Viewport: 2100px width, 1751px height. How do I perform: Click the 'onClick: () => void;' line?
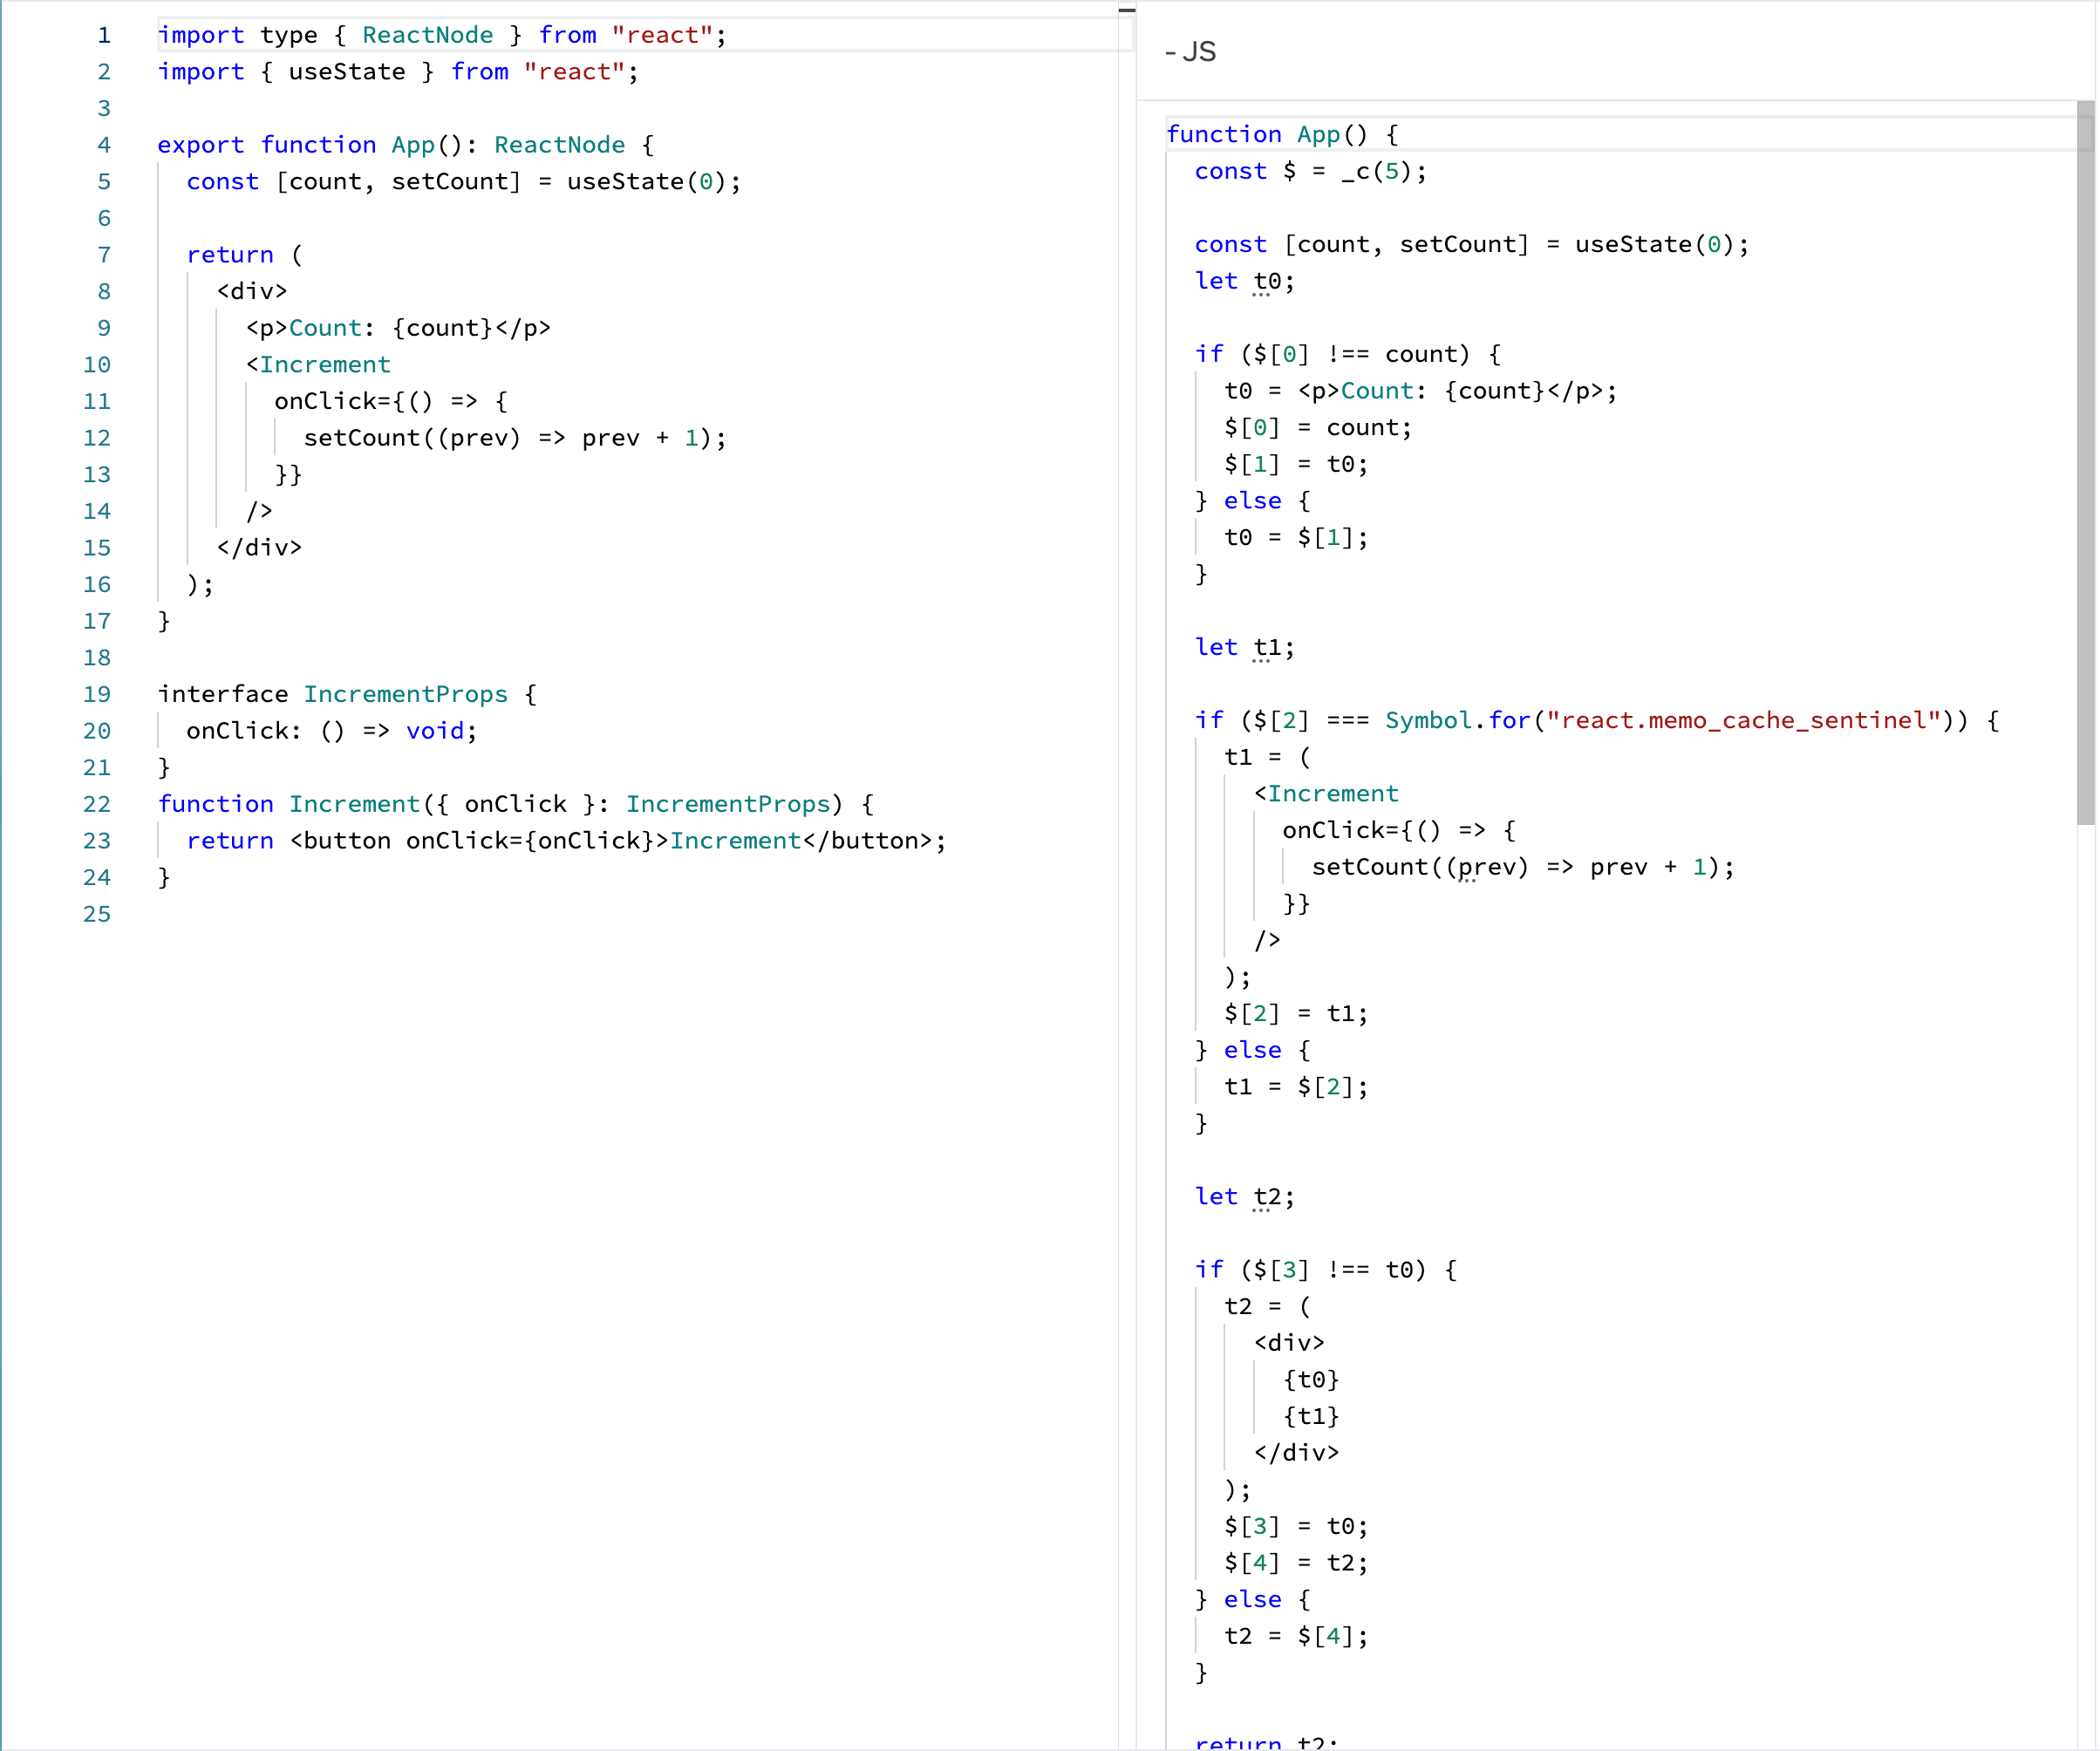[x=332, y=731]
